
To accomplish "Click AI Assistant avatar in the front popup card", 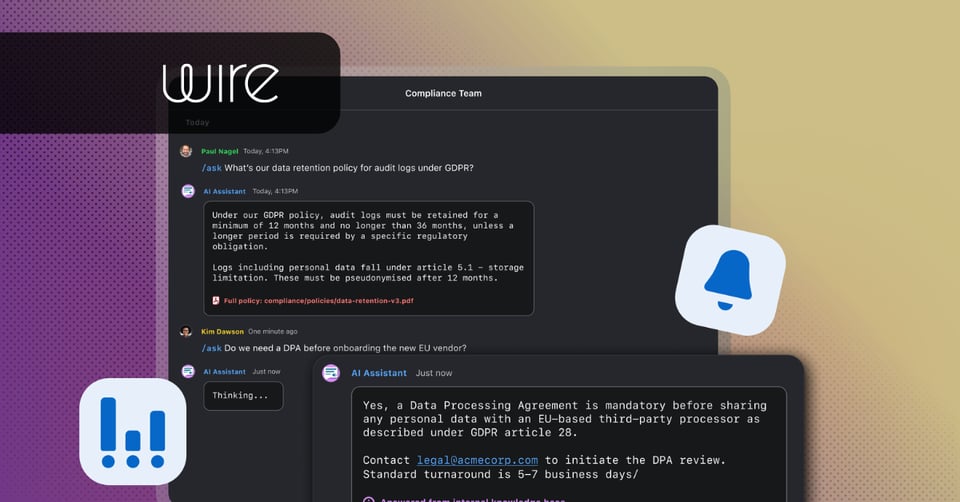I will click(331, 373).
